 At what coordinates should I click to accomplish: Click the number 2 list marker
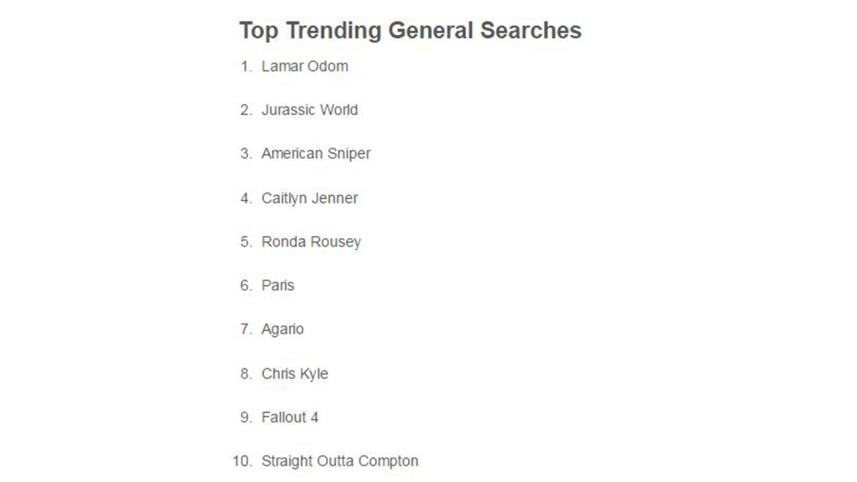(246, 110)
